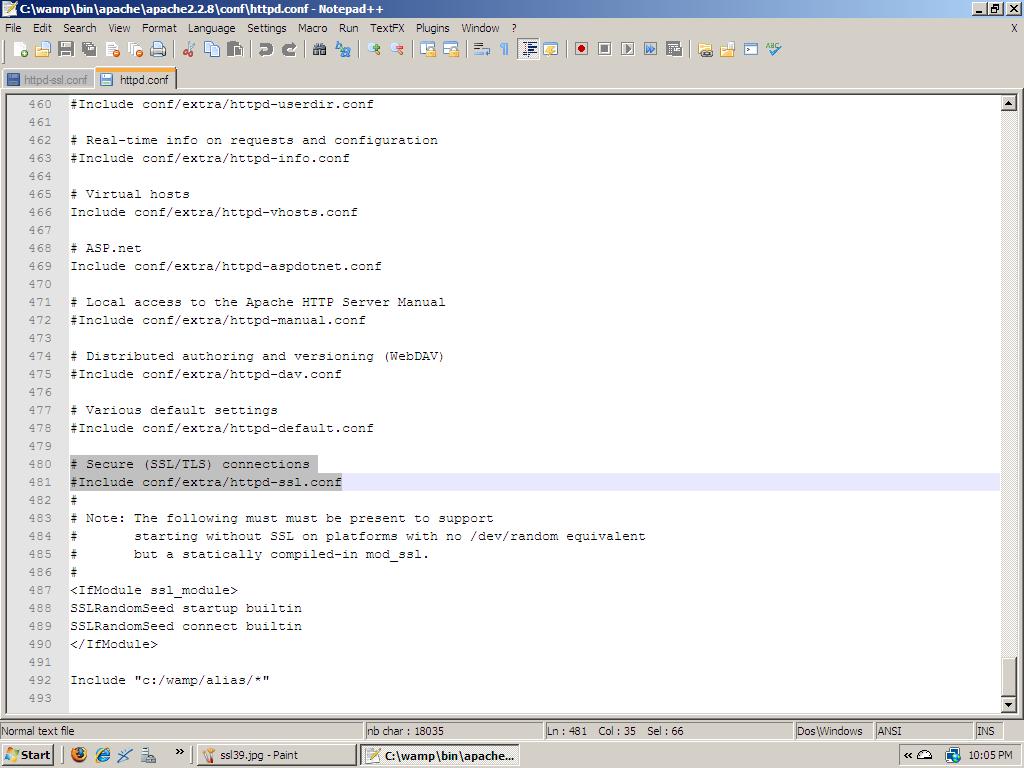Expand the quick launch overflow chevron

180,753
